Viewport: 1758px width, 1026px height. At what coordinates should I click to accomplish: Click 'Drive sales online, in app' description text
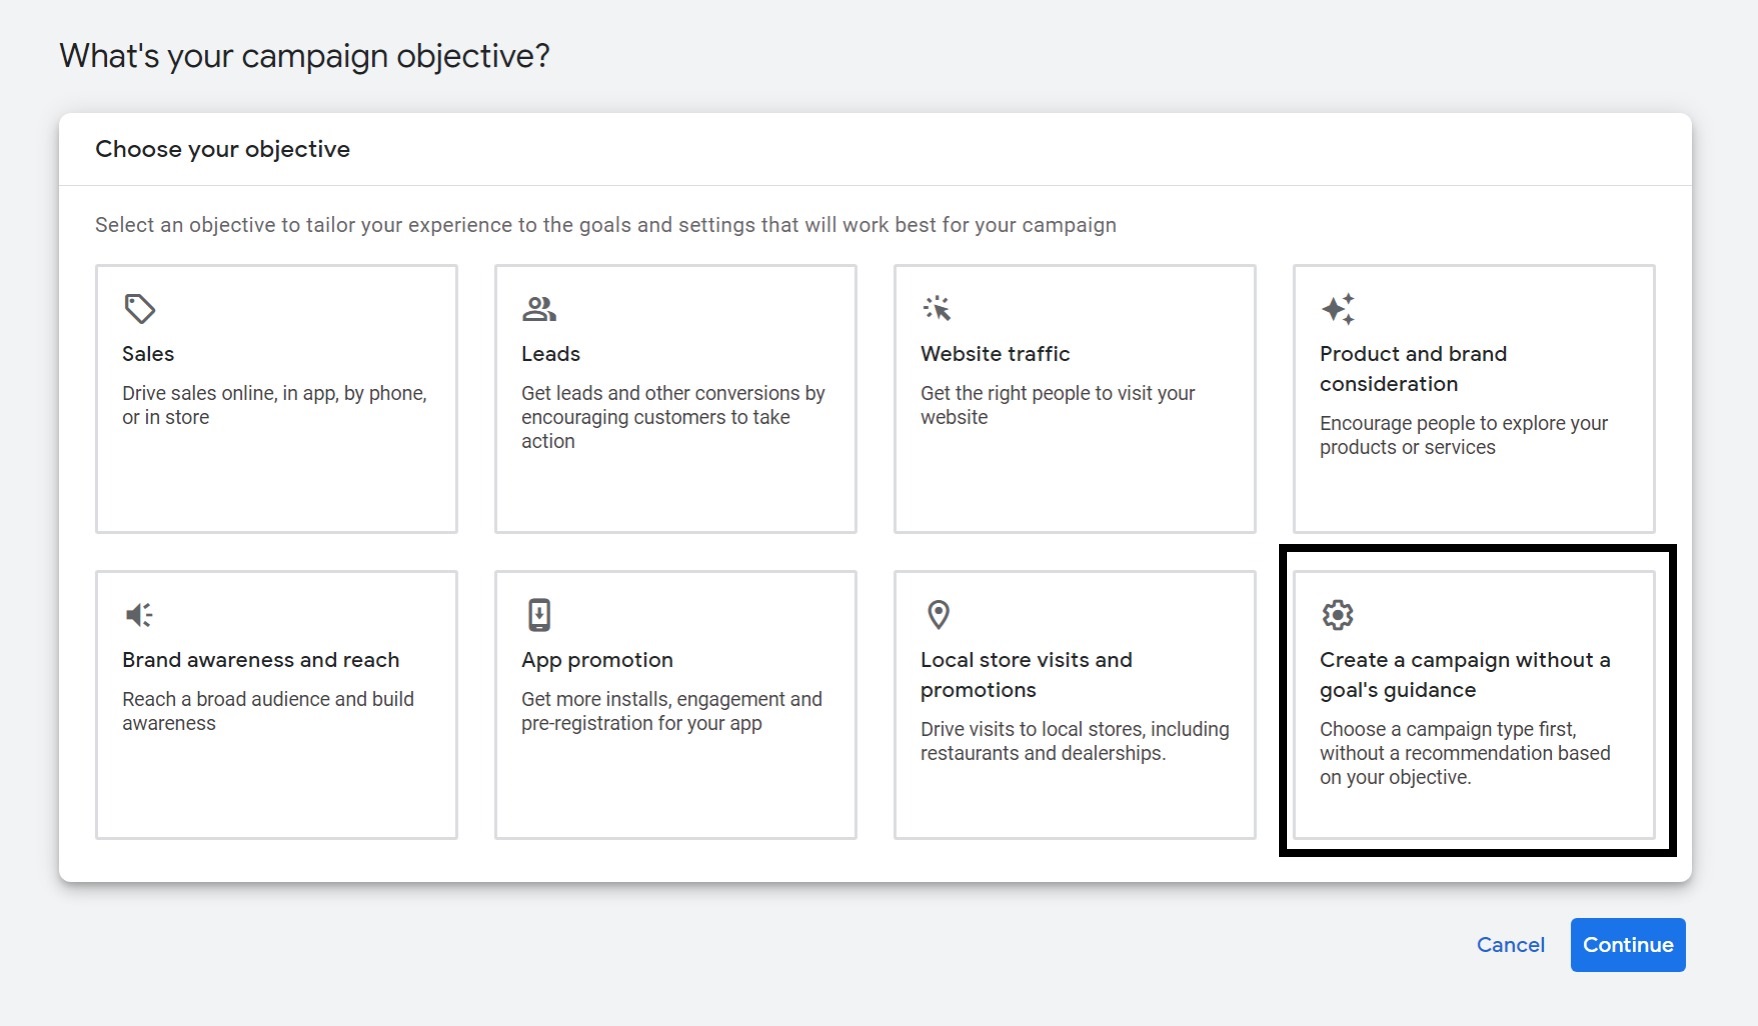274,405
